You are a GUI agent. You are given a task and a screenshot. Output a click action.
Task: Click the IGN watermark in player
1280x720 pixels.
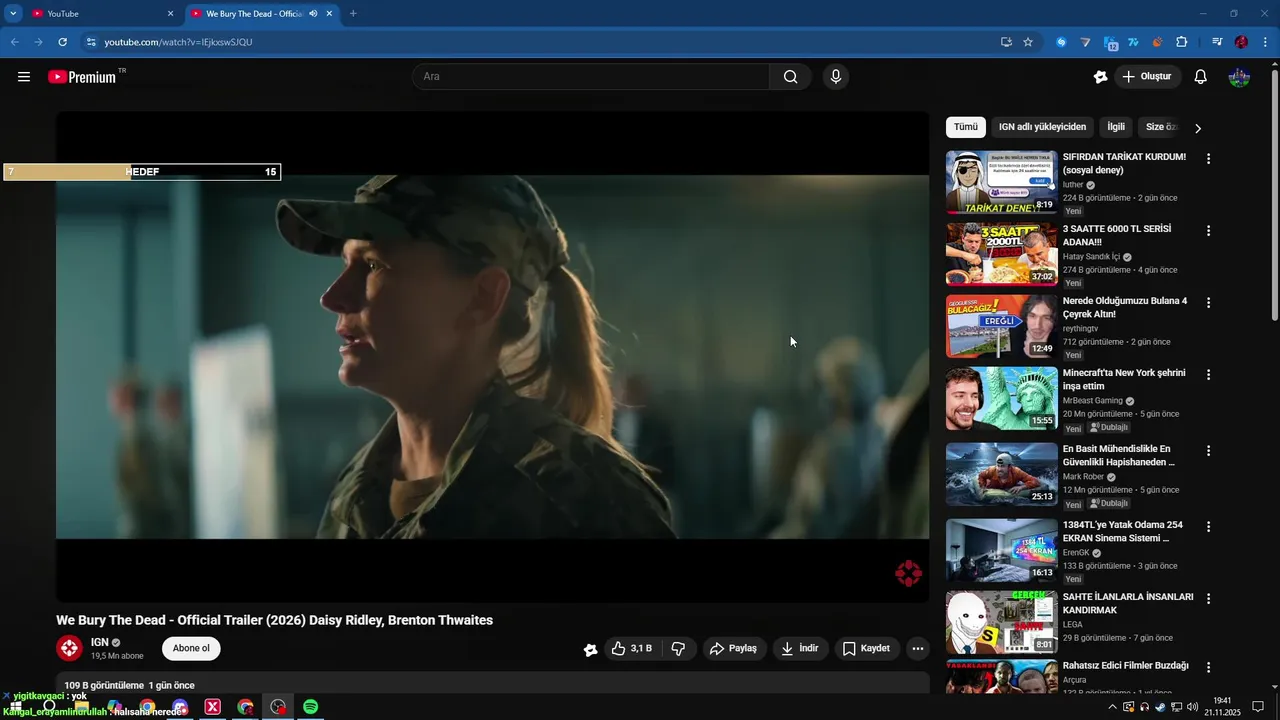908,573
